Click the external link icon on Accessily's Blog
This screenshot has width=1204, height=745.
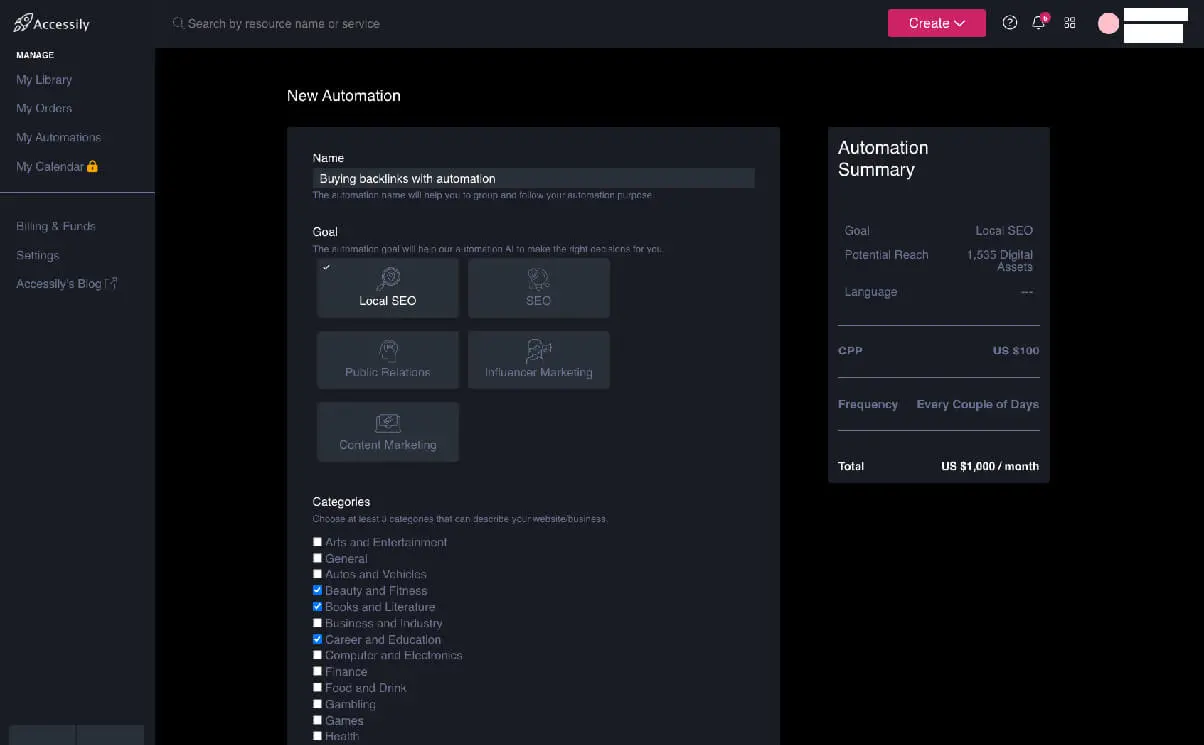[112, 284]
